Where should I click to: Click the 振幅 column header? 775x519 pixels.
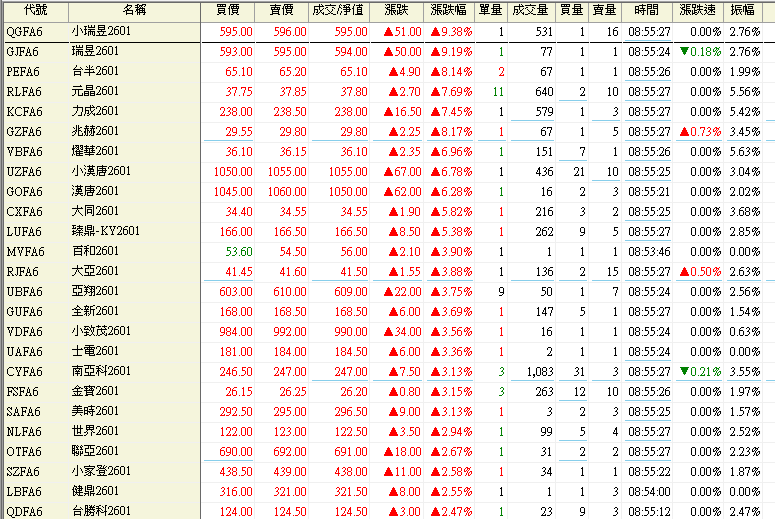(744, 10)
